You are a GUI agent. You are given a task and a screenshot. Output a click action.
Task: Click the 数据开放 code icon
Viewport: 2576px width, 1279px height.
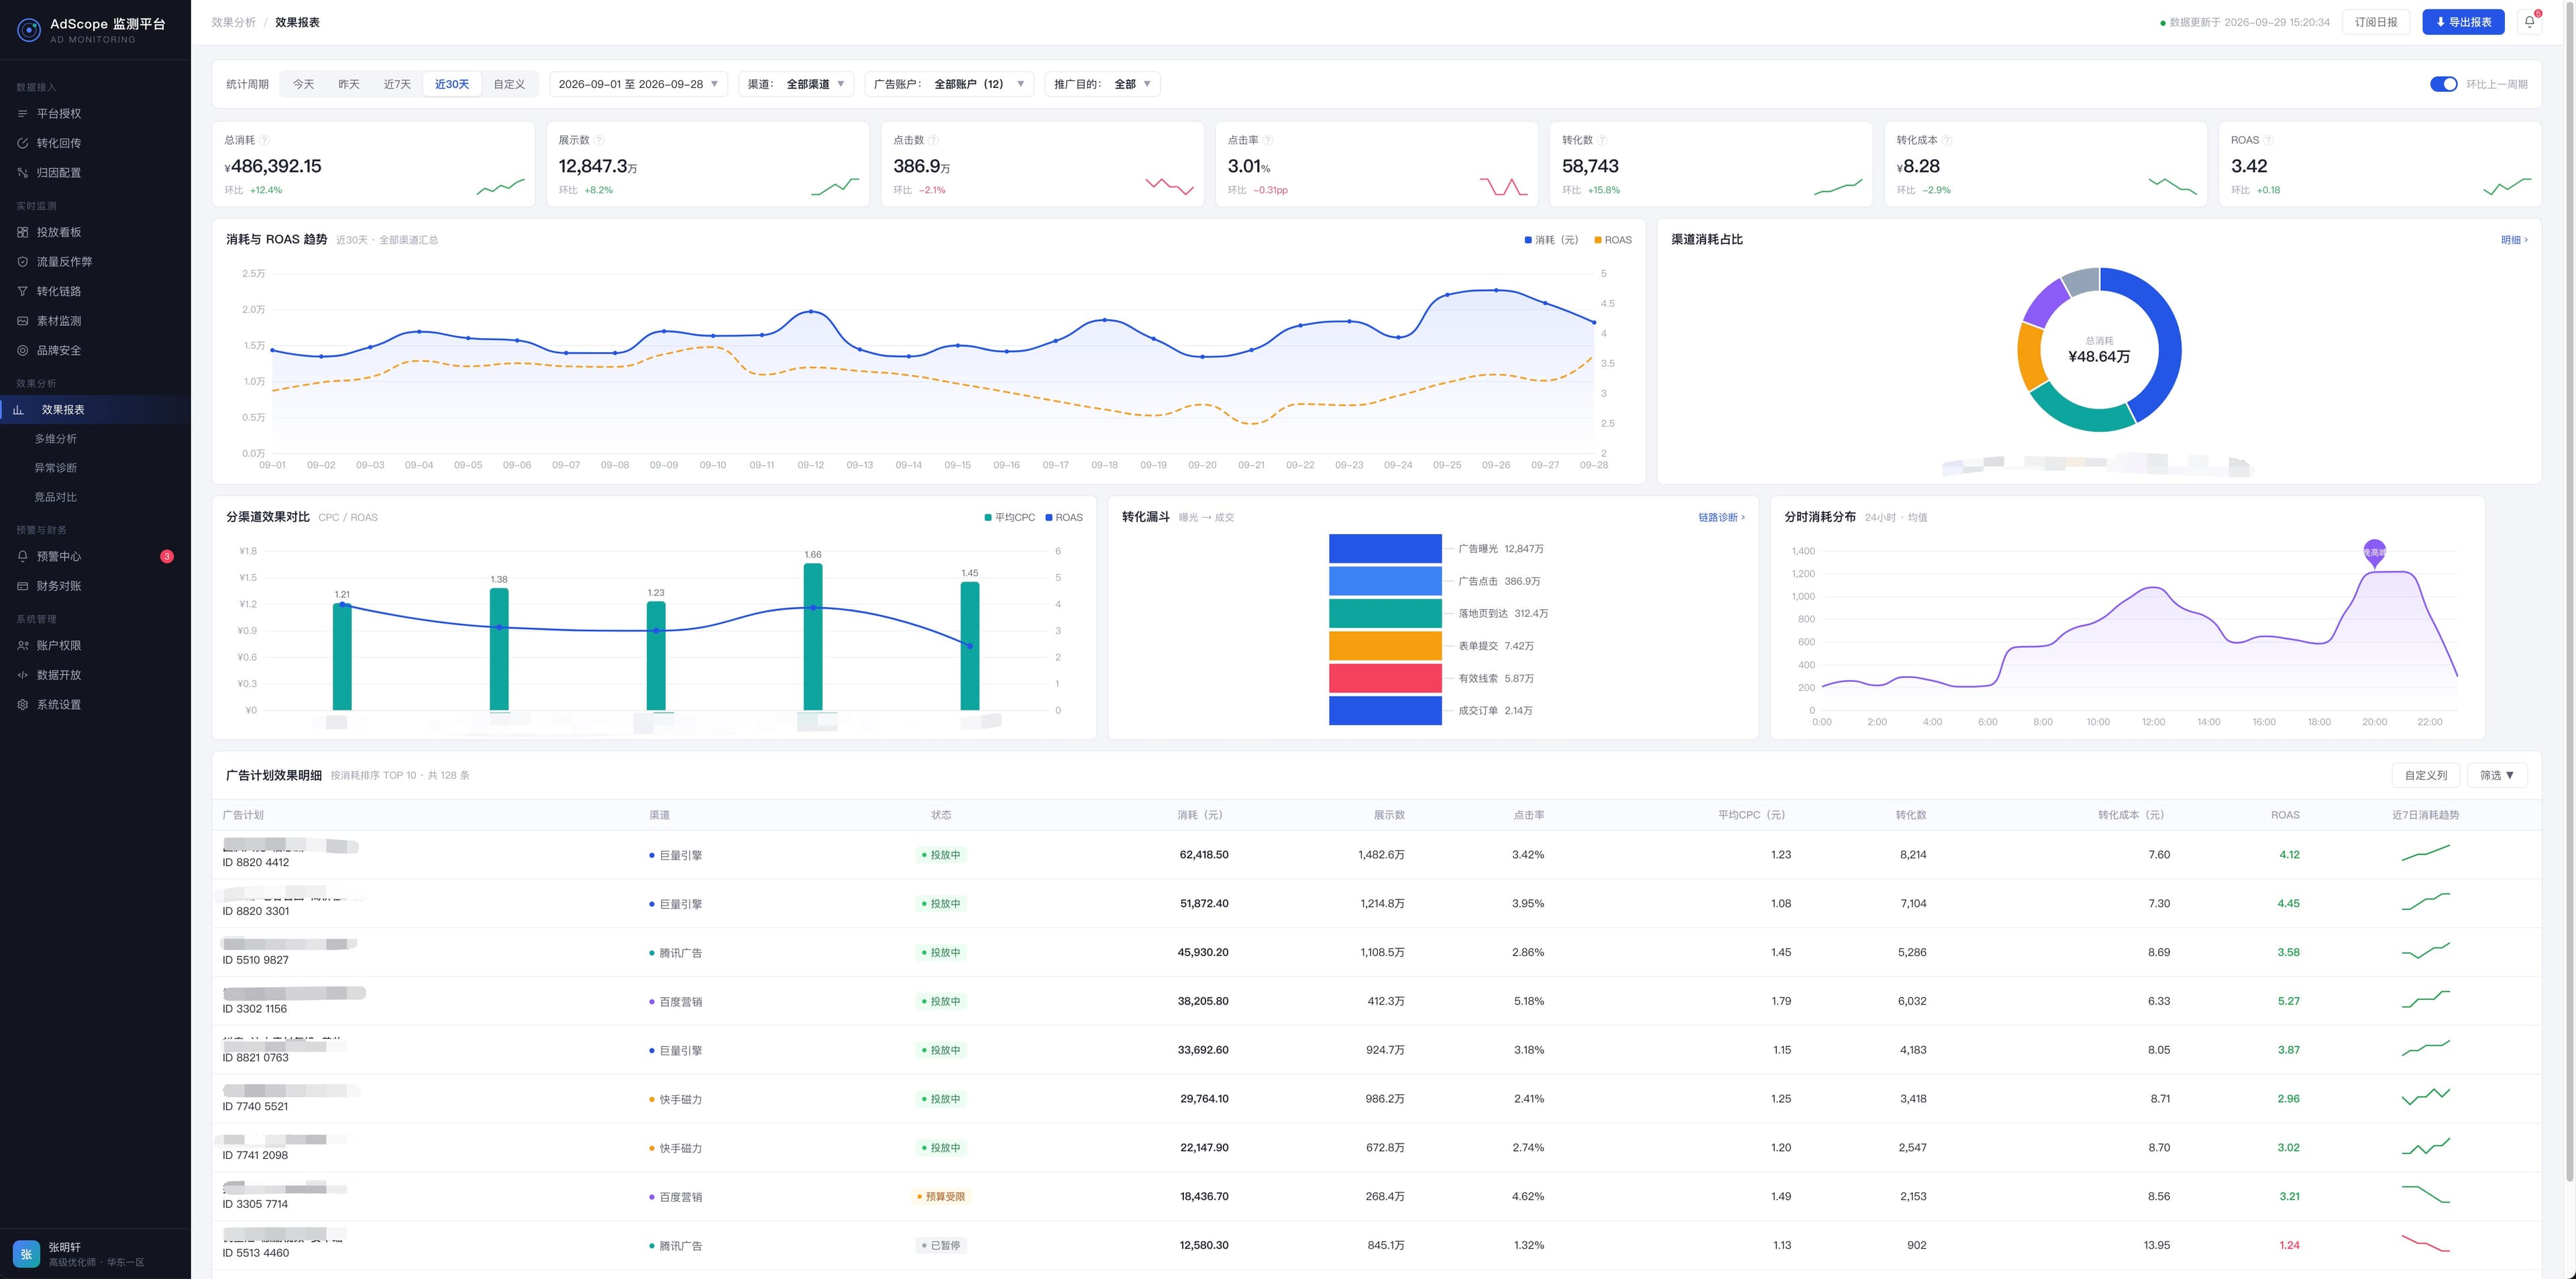coord(23,675)
